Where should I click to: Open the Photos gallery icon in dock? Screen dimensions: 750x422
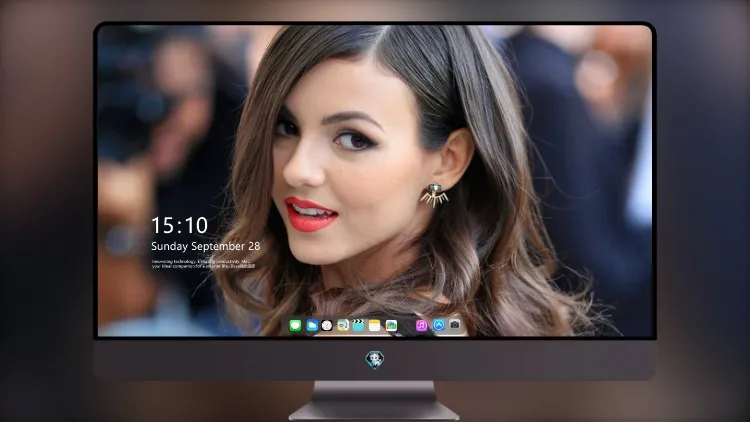[x=391, y=326]
